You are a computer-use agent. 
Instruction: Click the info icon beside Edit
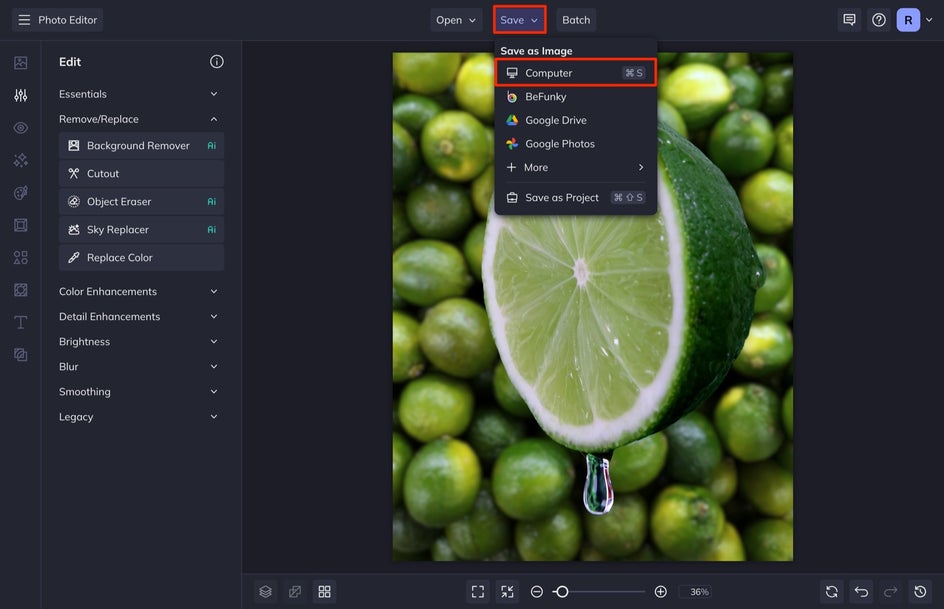coord(217,61)
